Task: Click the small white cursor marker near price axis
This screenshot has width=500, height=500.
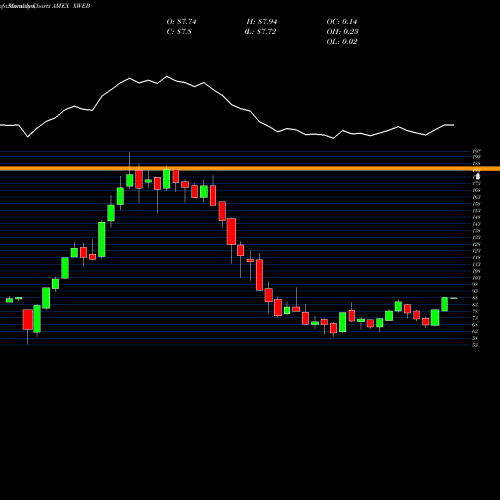Action: [x=478, y=176]
